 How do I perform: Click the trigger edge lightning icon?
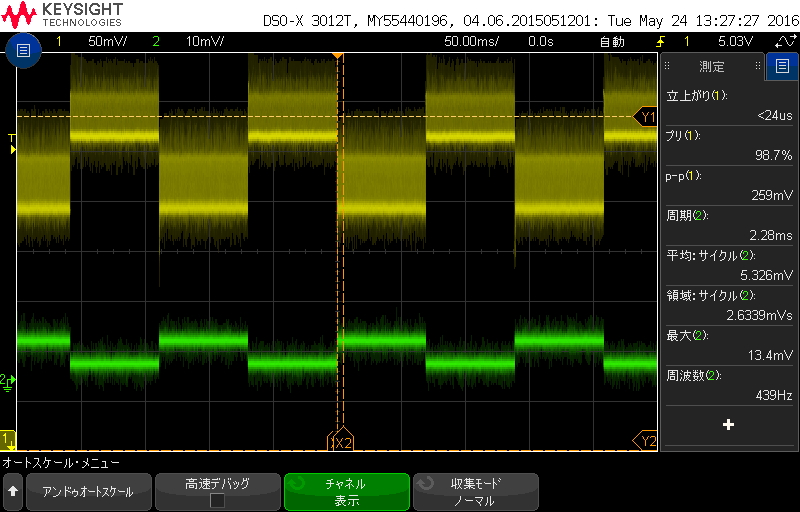click(x=660, y=42)
